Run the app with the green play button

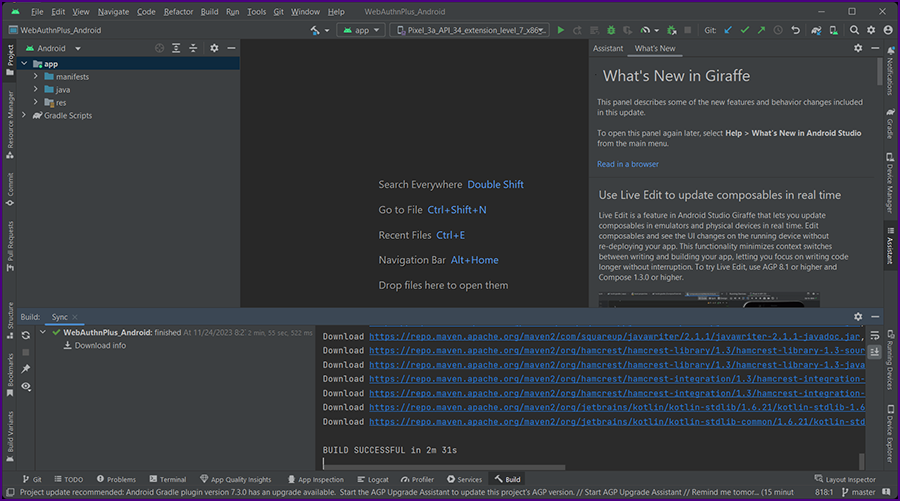pos(560,30)
